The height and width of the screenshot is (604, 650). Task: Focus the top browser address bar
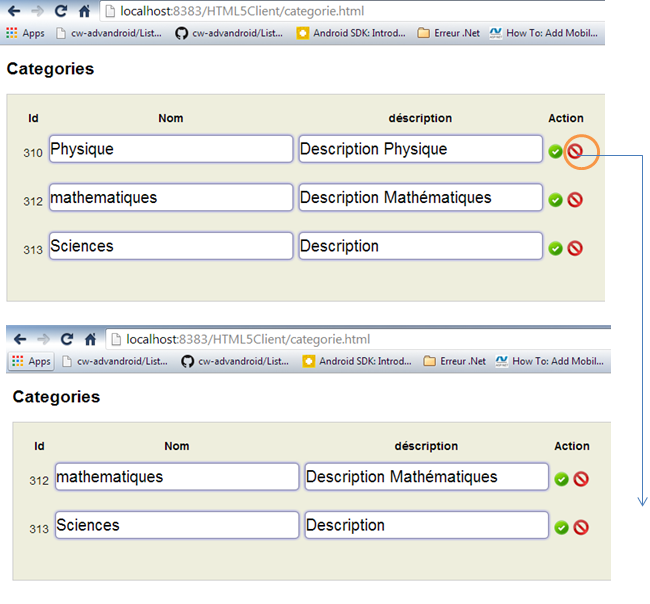(x=352, y=11)
